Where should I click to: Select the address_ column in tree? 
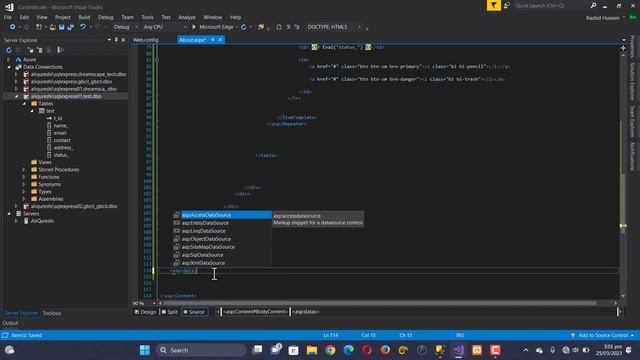point(63,148)
